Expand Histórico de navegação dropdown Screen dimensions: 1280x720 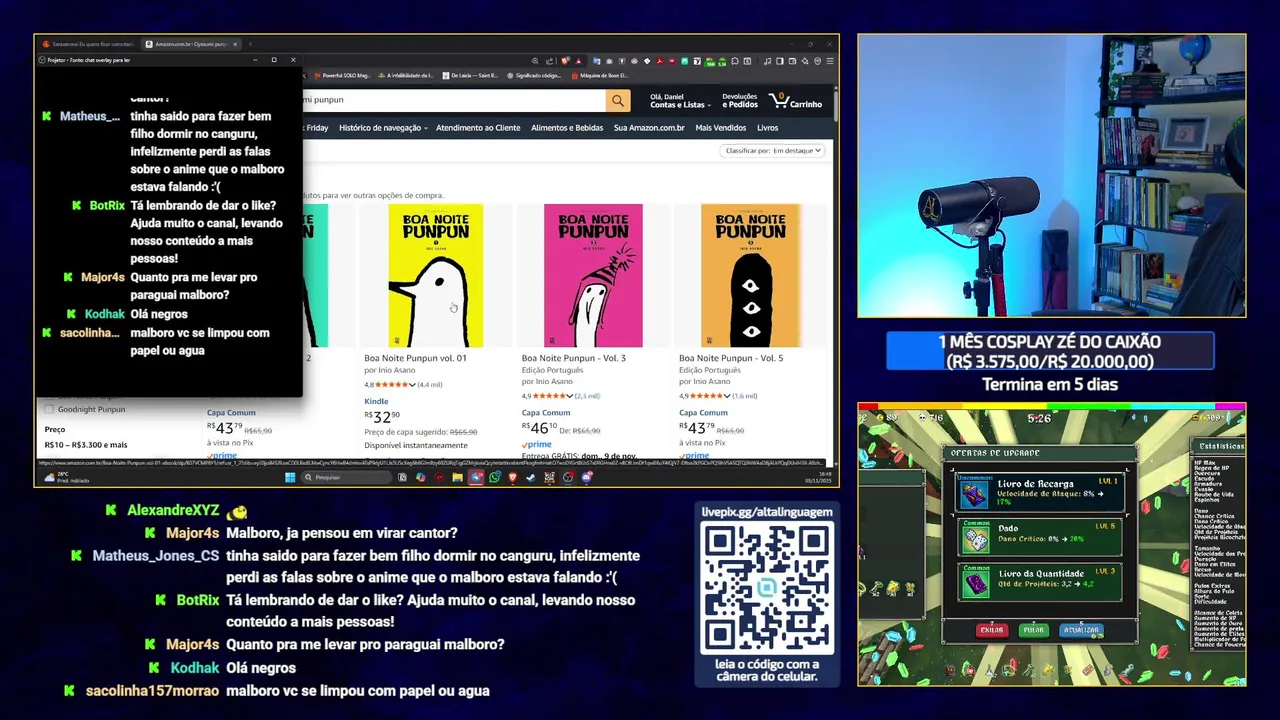[x=383, y=128]
